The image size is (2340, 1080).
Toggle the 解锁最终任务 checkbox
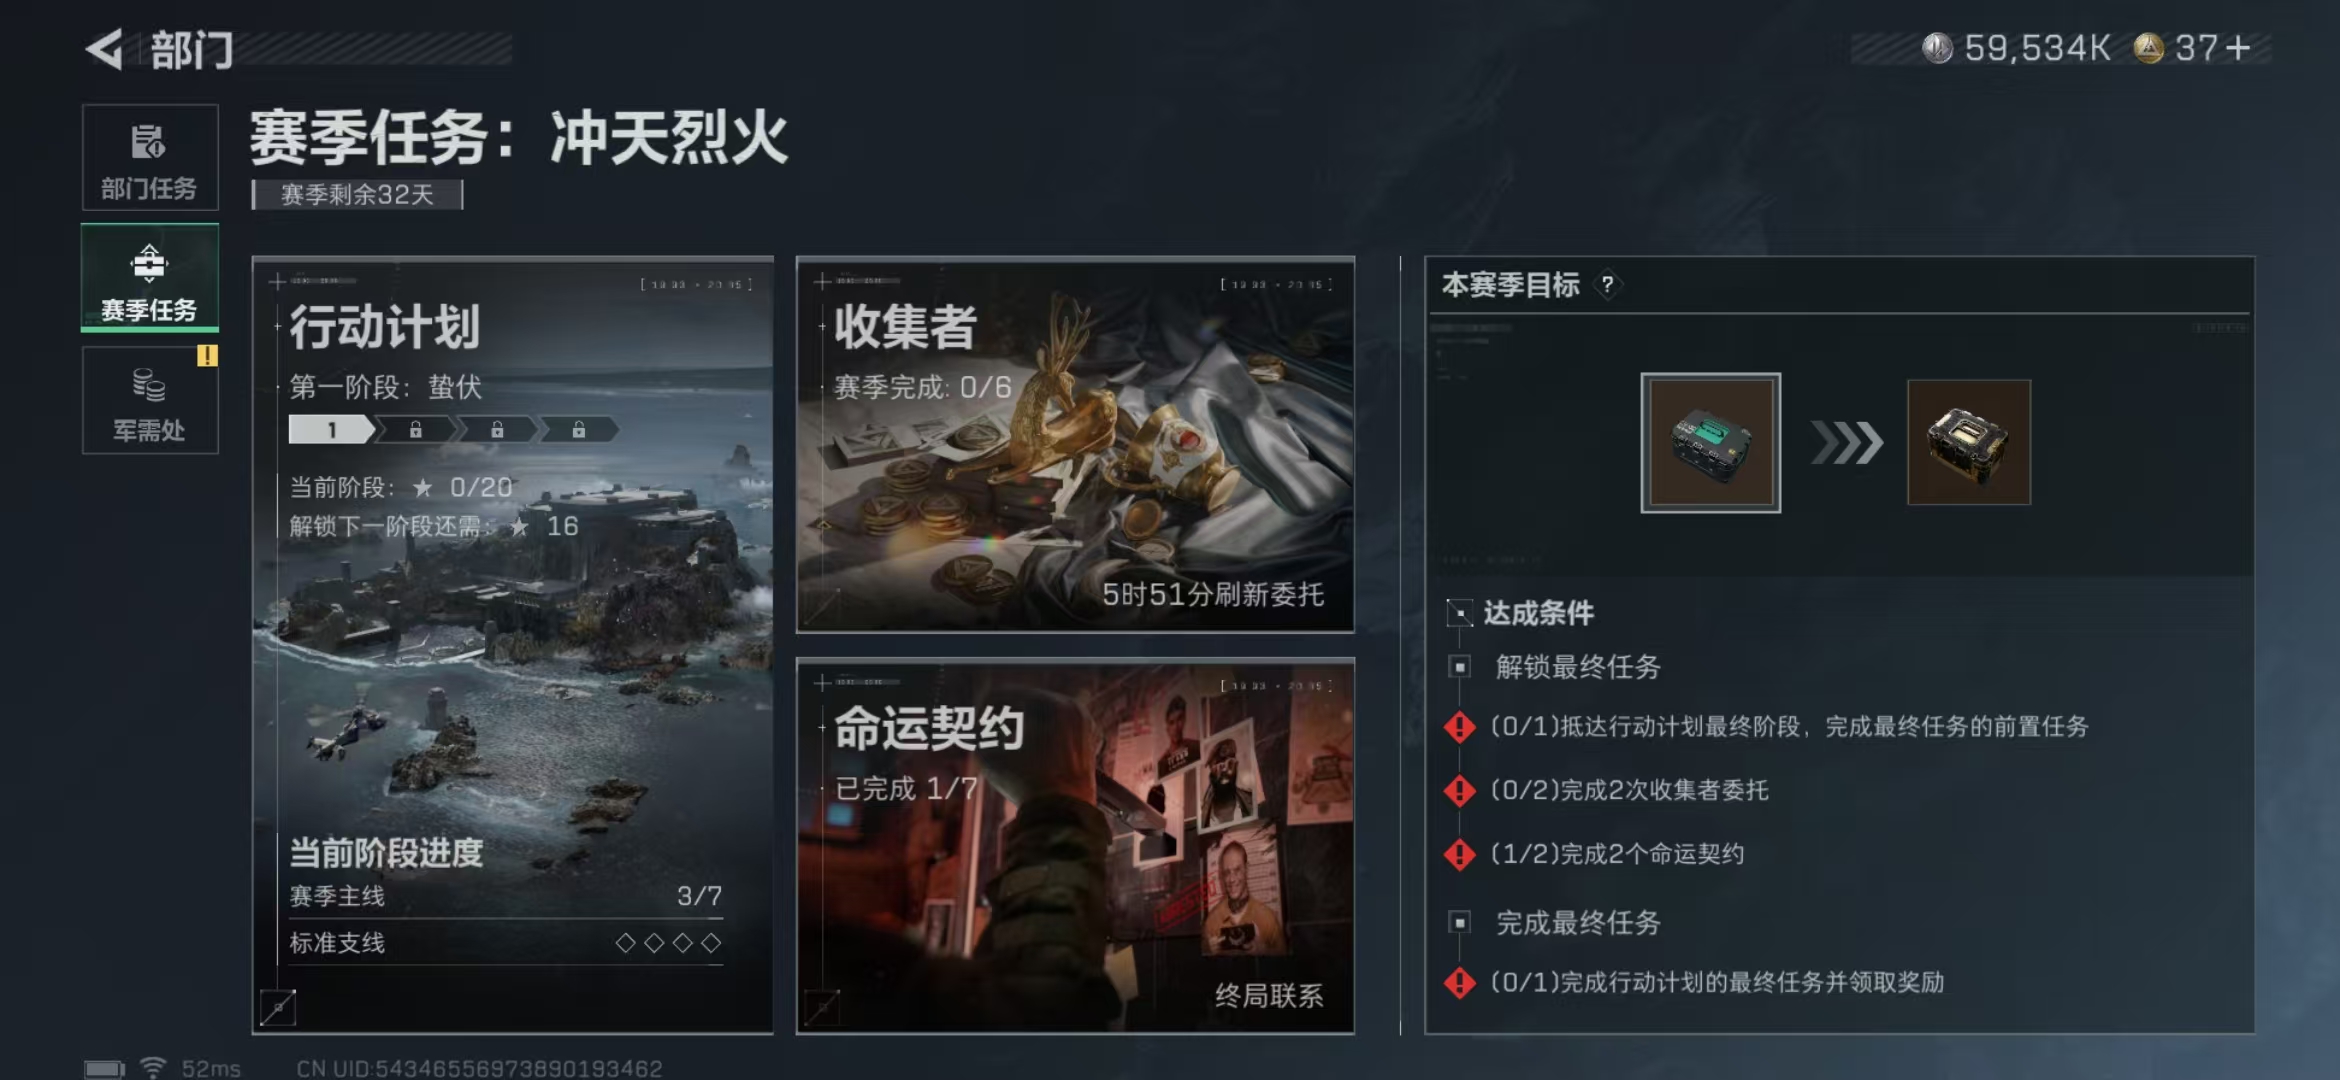(x=1460, y=667)
